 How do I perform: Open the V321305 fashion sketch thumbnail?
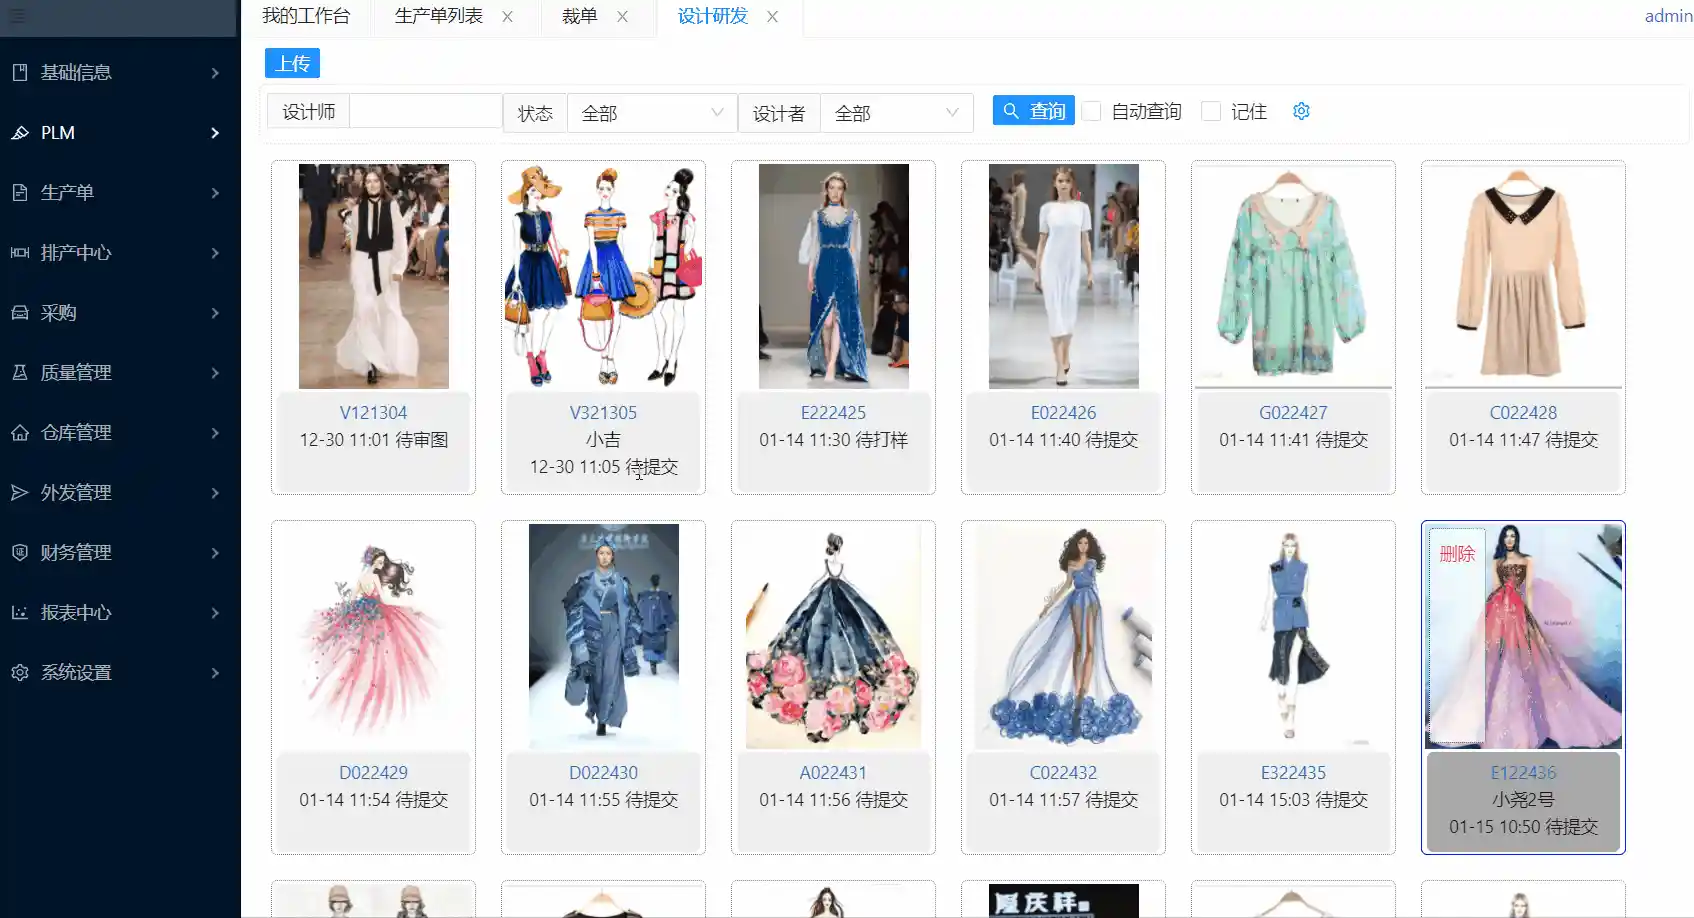tap(603, 276)
